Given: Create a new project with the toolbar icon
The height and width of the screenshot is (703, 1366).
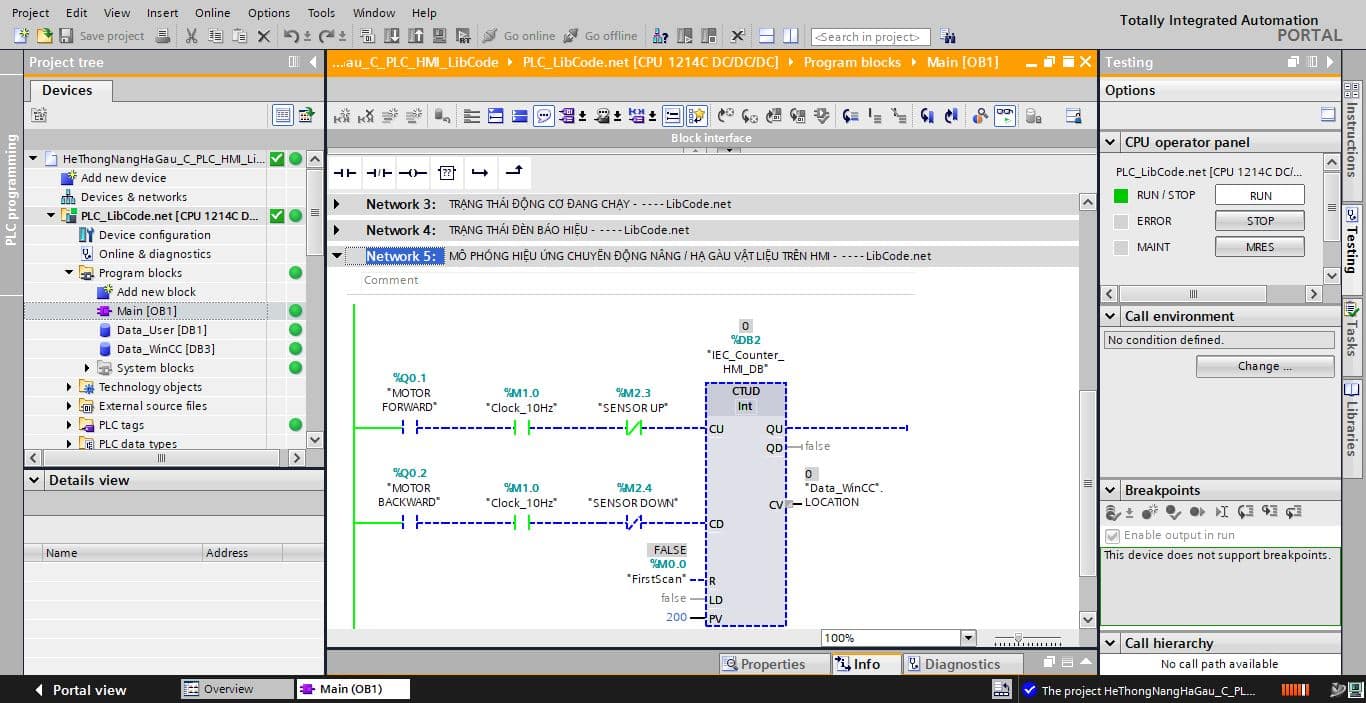Looking at the screenshot, I should click(22, 36).
